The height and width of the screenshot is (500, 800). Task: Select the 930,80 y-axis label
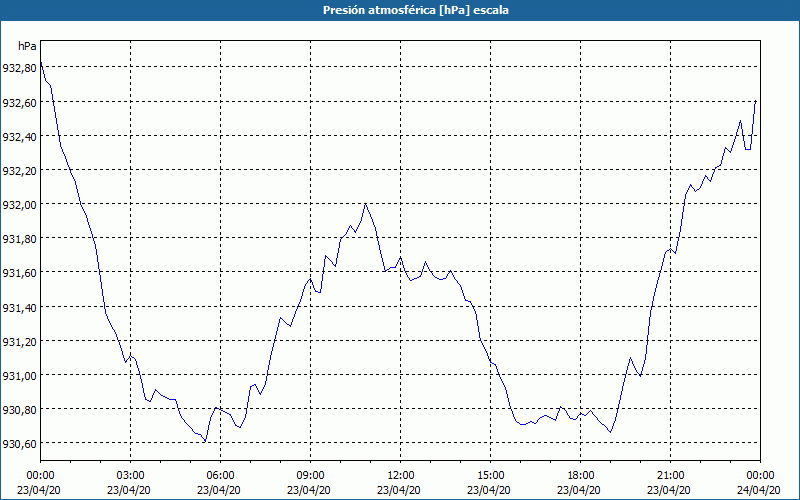[19, 410]
